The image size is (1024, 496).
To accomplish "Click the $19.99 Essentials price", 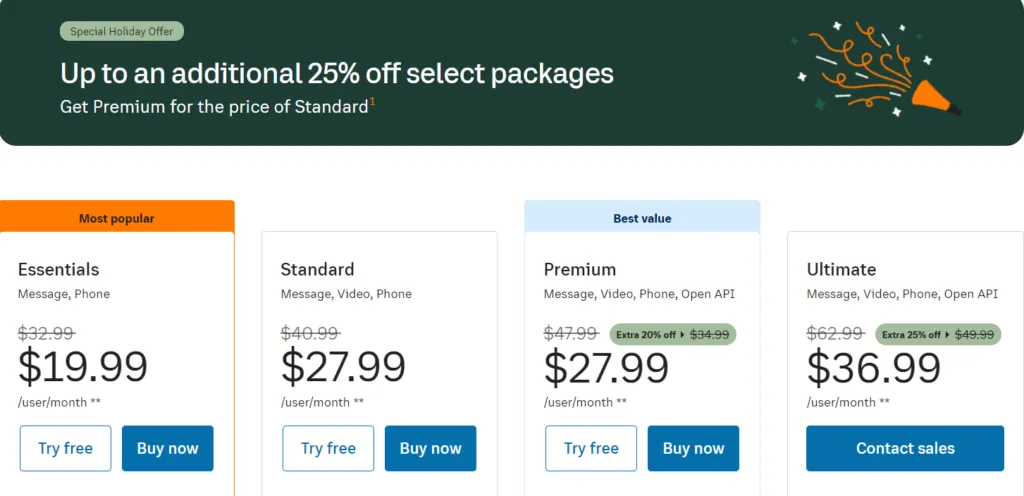I will pyautogui.click(x=83, y=367).
